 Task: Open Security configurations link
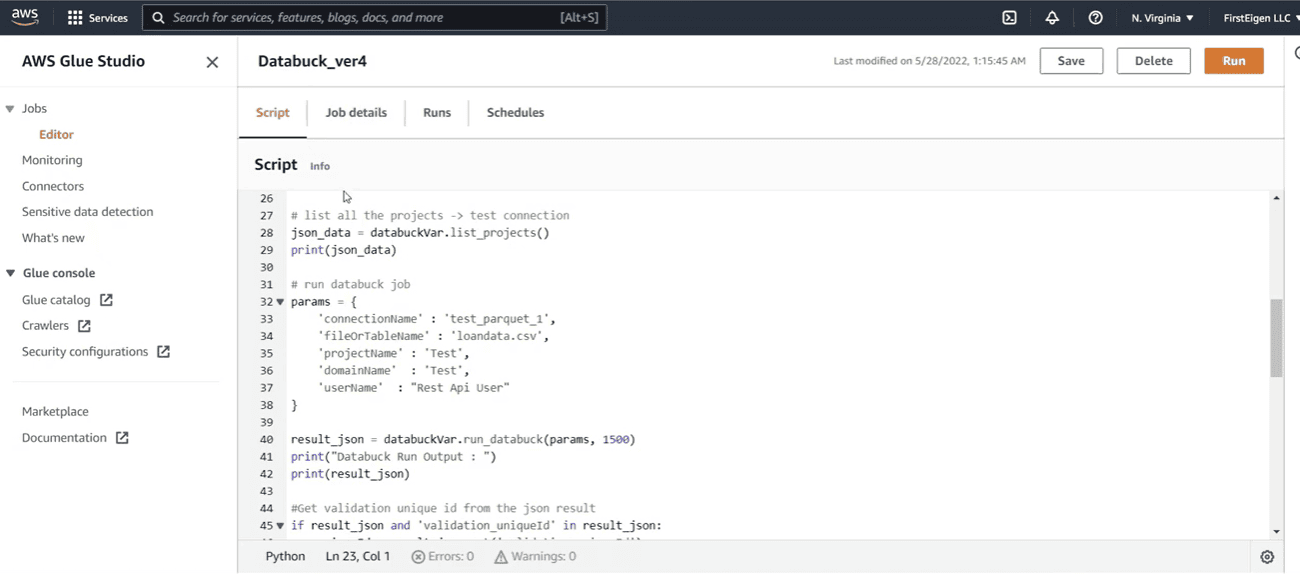coord(85,352)
